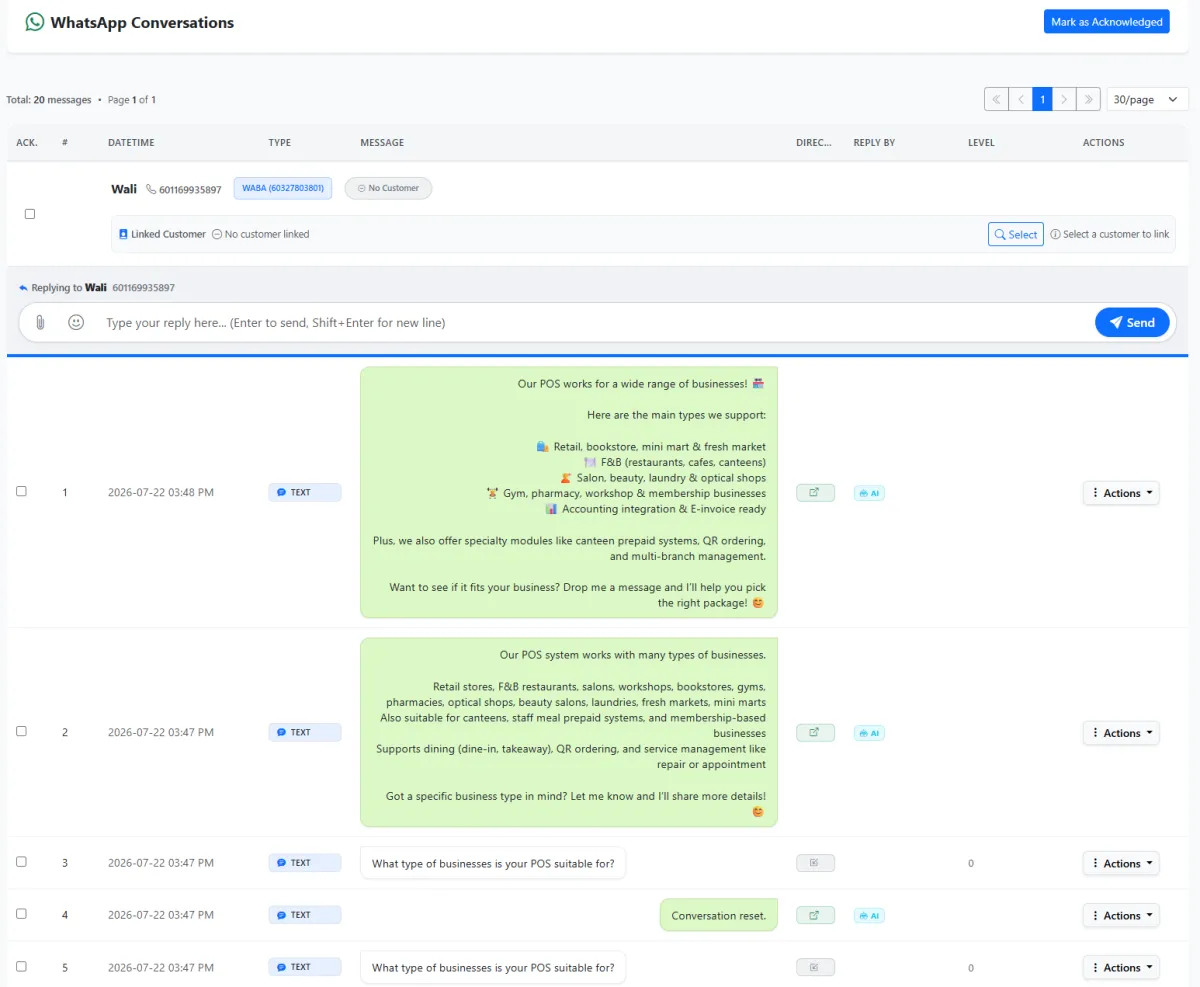Select page 1 in pagination
Viewport: 1200px width, 987px height.
pyautogui.click(x=1042, y=99)
